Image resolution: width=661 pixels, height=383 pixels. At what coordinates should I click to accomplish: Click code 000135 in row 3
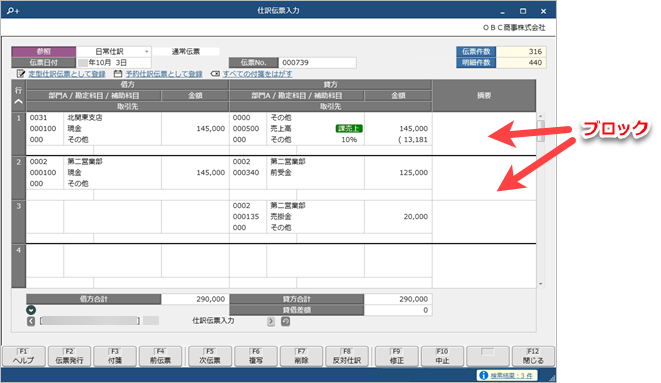coord(246,217)
